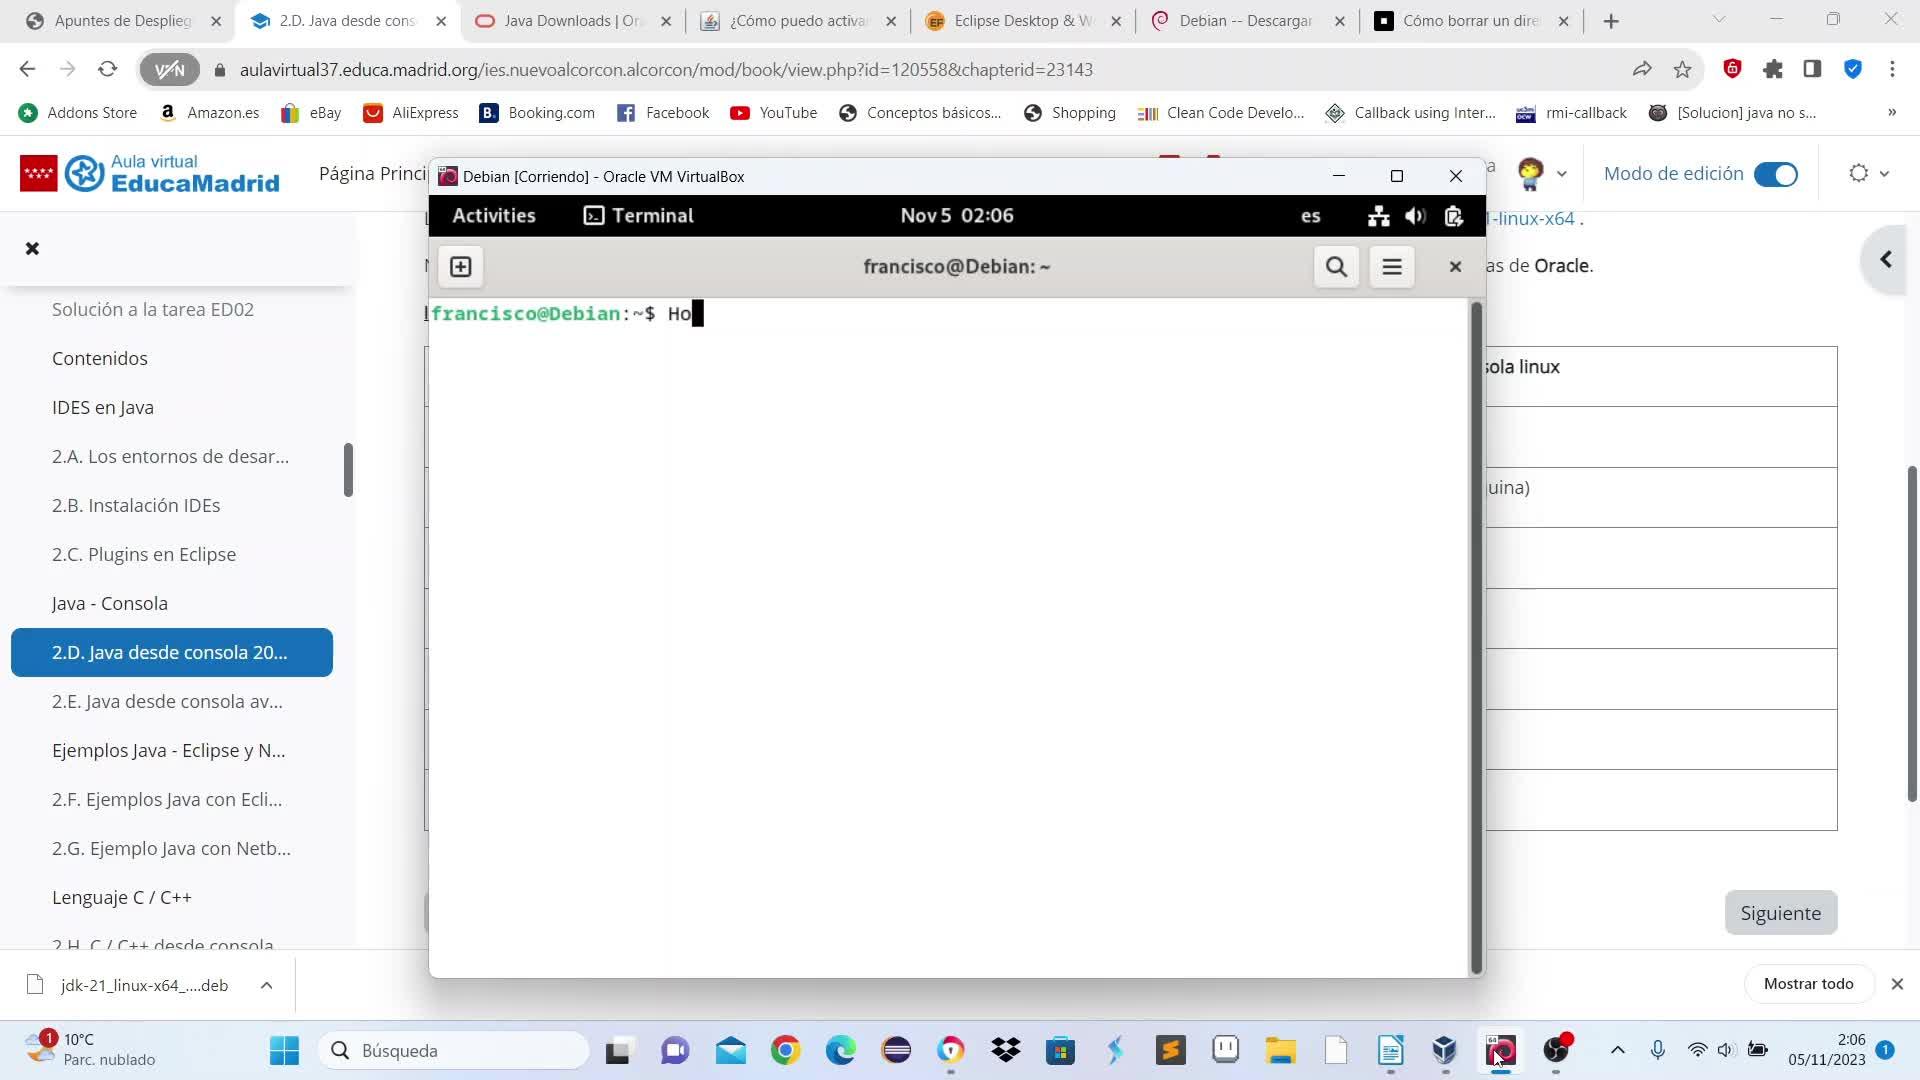Click the terminal search icon

(x=1336, y=267)
